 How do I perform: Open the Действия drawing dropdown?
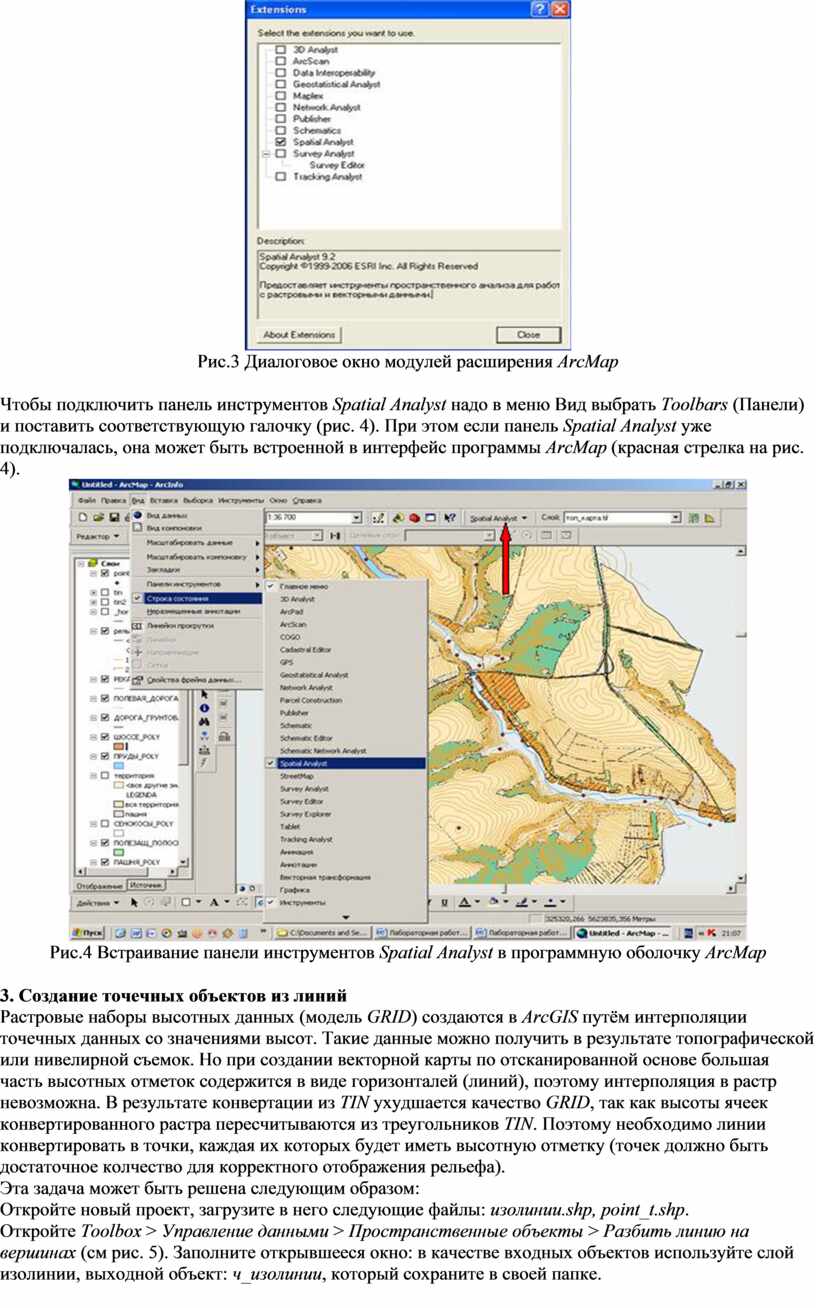coord(97,902)
